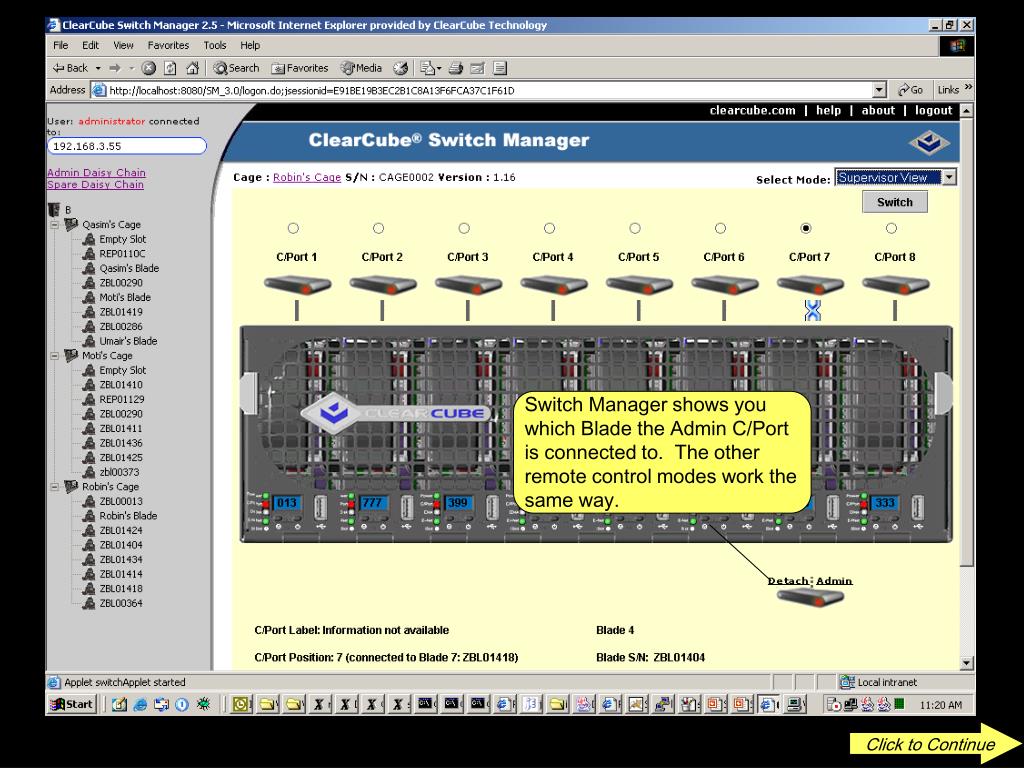This screenshot has width=1024, height=768.
Task: Click the cage icon beside Qasim's Cage
Action: coord(71,224)
